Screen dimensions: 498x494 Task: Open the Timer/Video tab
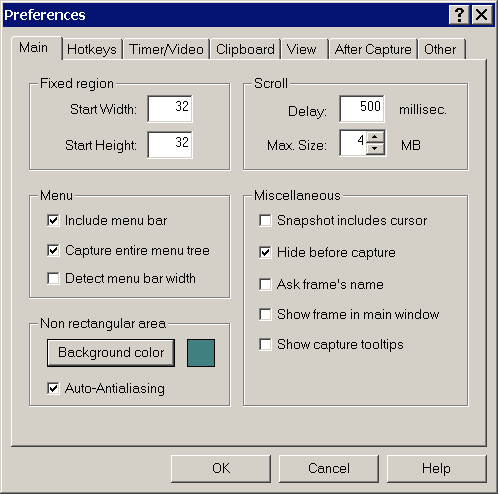point(166,49)
